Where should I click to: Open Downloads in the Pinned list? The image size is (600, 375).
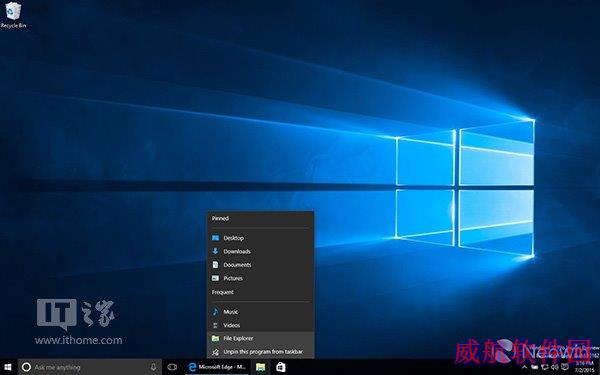[x=261, y=251]
